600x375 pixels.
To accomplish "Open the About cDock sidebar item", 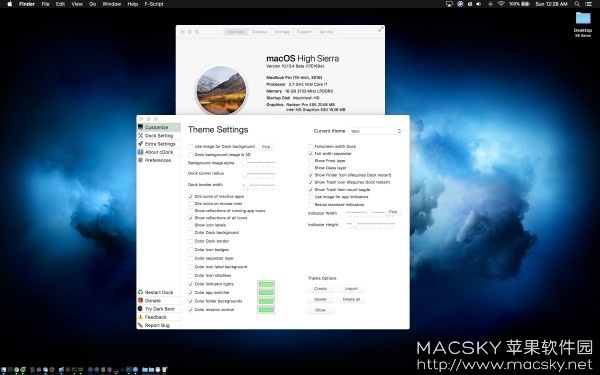I will coord(159,152).
